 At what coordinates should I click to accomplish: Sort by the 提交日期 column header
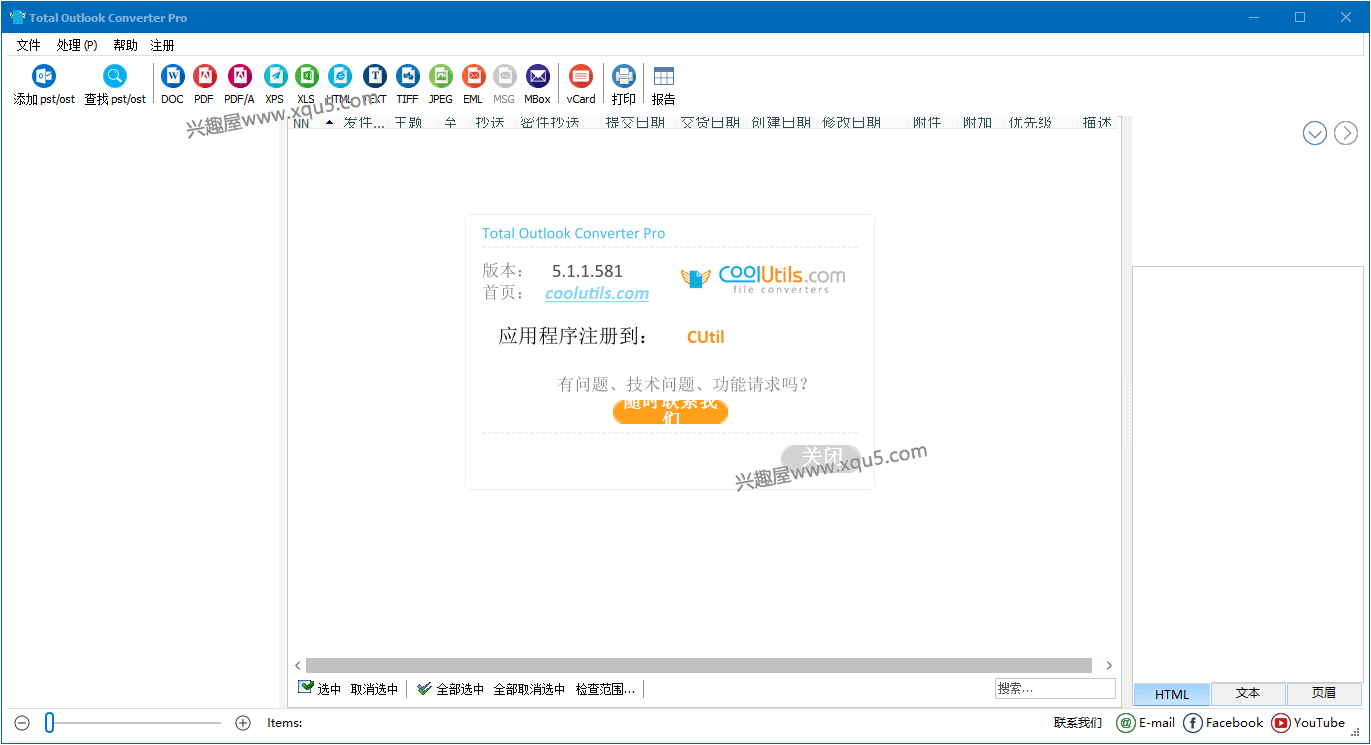click(x=635, y=122)
